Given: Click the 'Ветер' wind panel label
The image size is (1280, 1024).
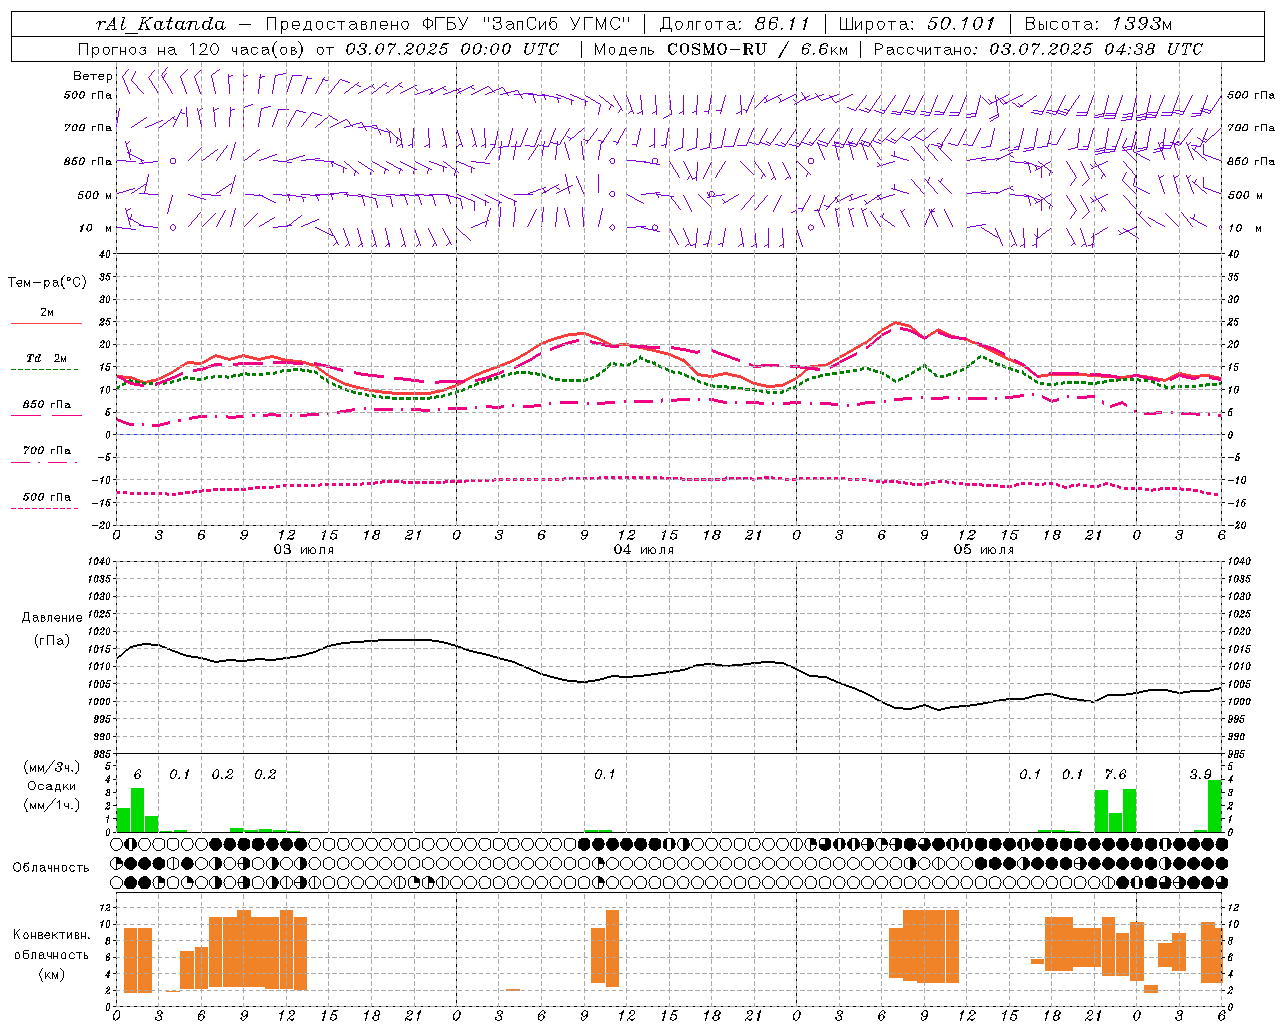Looking at the screenshot, I should pyautogui.click(x=92, y=76).
